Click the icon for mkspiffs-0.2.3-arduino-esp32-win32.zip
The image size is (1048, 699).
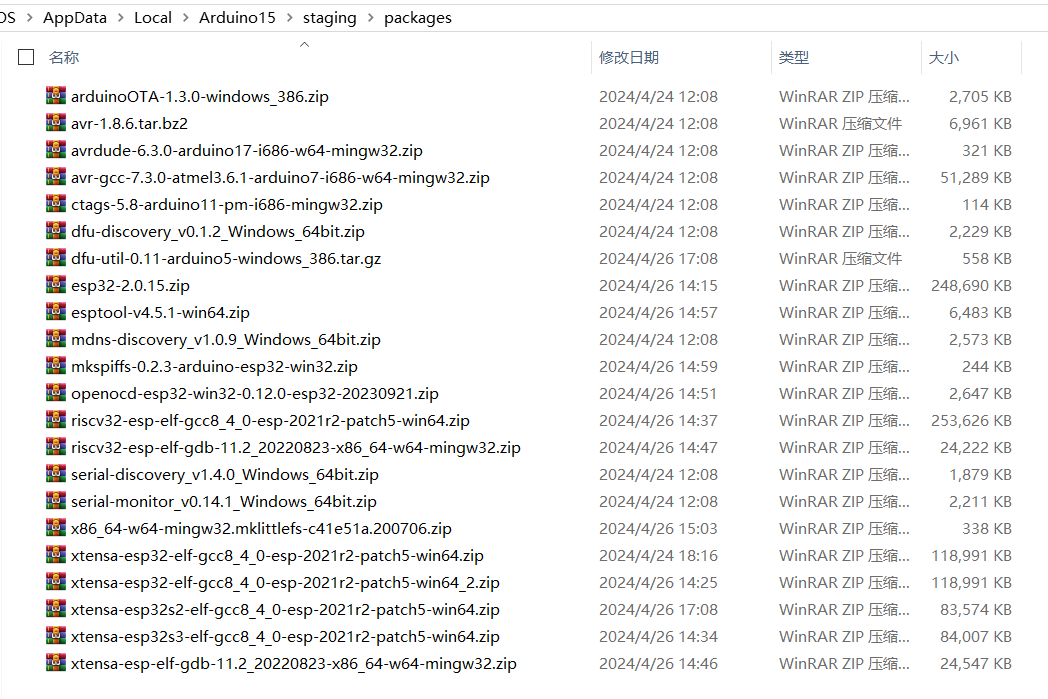coord(56,366)
